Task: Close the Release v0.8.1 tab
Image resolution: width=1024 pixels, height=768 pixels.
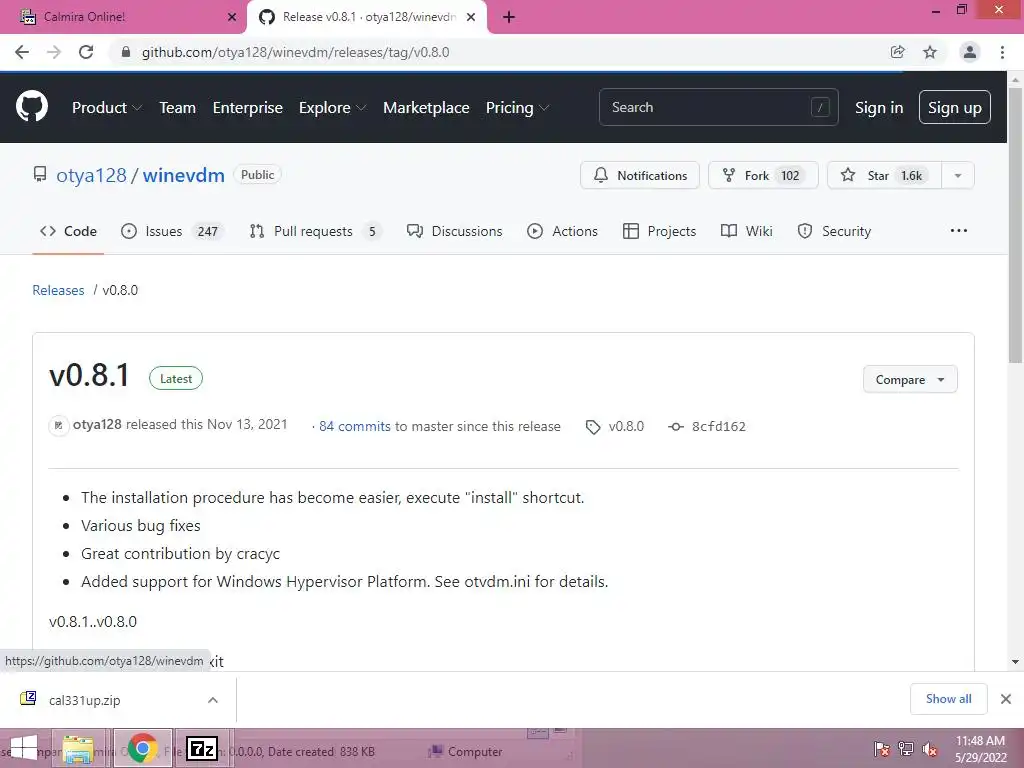Action: (470, 17)
